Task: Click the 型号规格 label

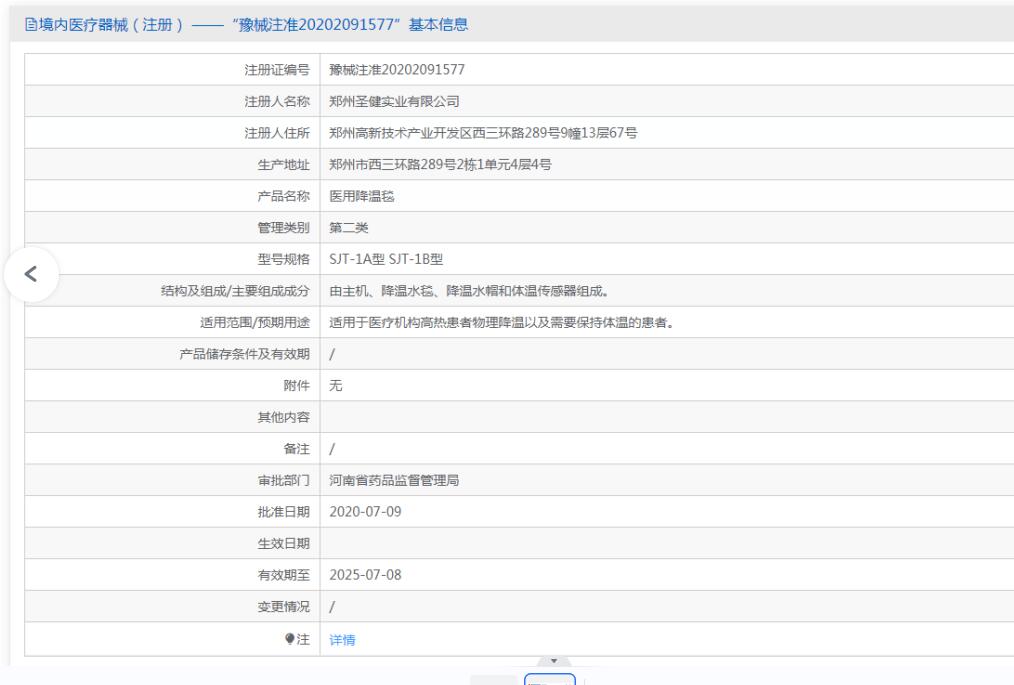Action: [x=284, y=259]
